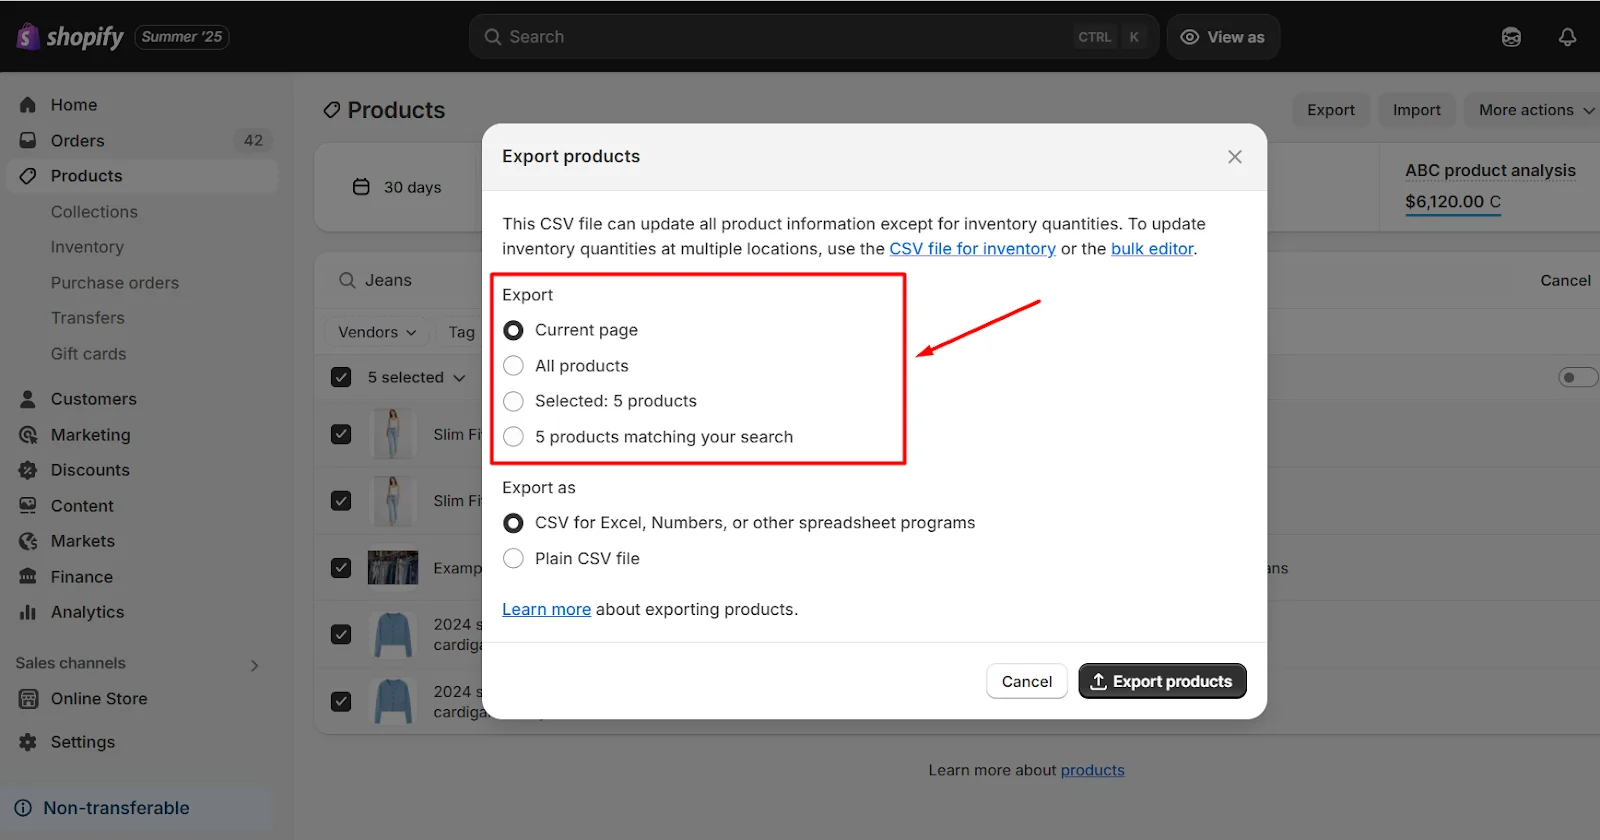This screenshot has height=840, width=1600.
Task: Click the Content image icon
Action: (28, 506)
